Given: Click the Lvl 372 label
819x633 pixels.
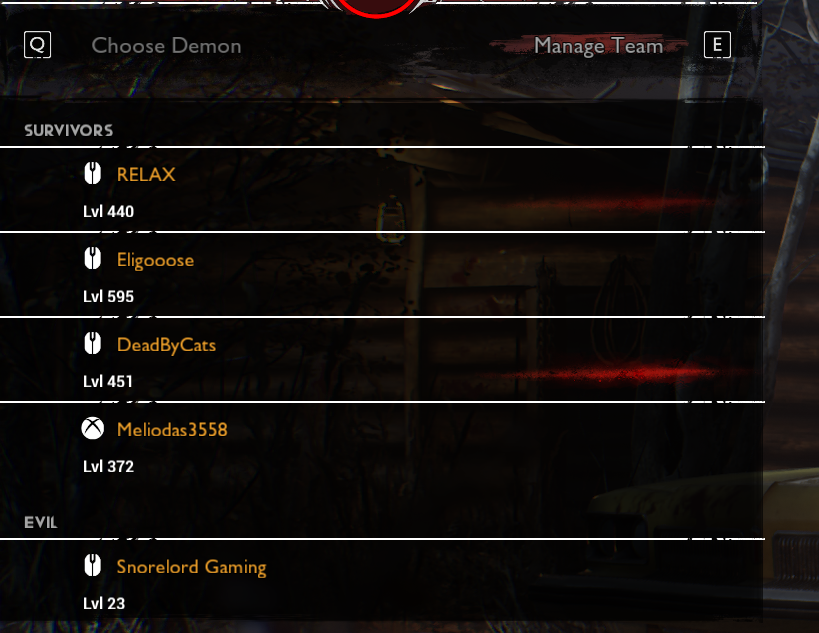Looking at the screenshot, I should click(109, 466).
